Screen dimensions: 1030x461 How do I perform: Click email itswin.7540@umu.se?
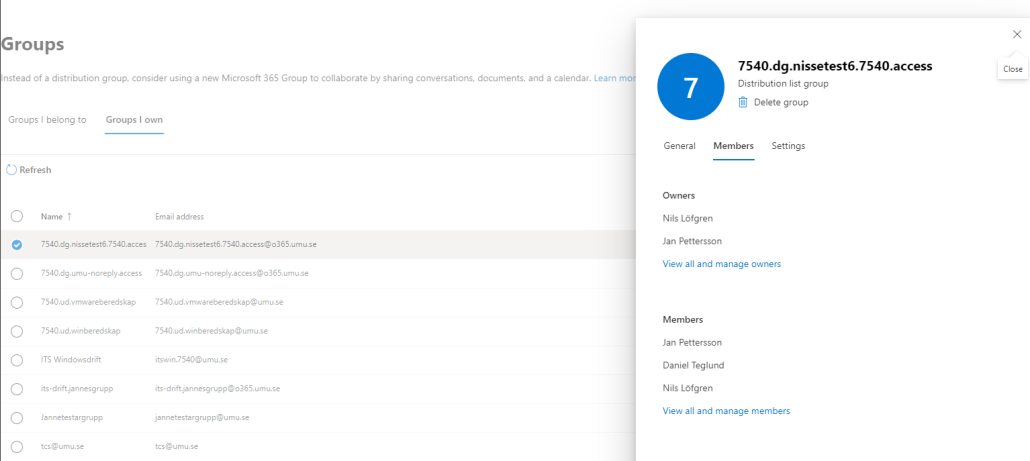192,360
